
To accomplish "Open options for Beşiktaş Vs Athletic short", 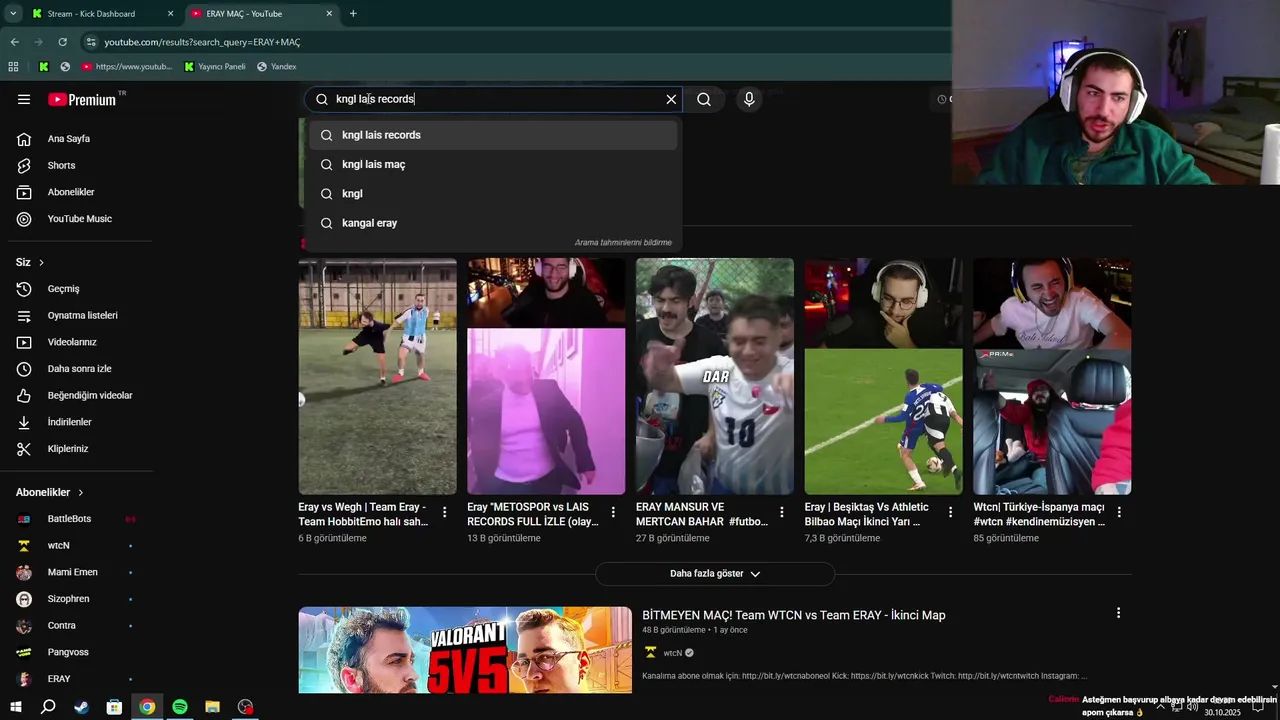I will click(x=950, y=512).
